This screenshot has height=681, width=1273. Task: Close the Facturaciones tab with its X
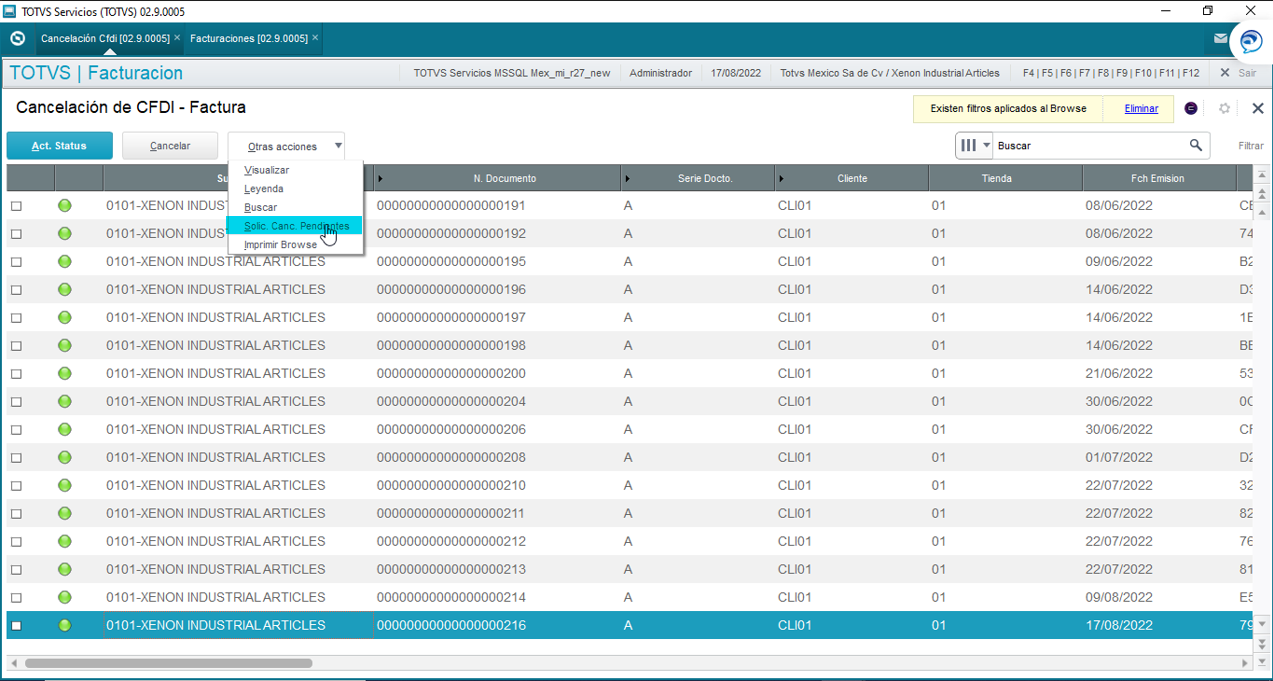pyautogui.click(x=315, y=38)
